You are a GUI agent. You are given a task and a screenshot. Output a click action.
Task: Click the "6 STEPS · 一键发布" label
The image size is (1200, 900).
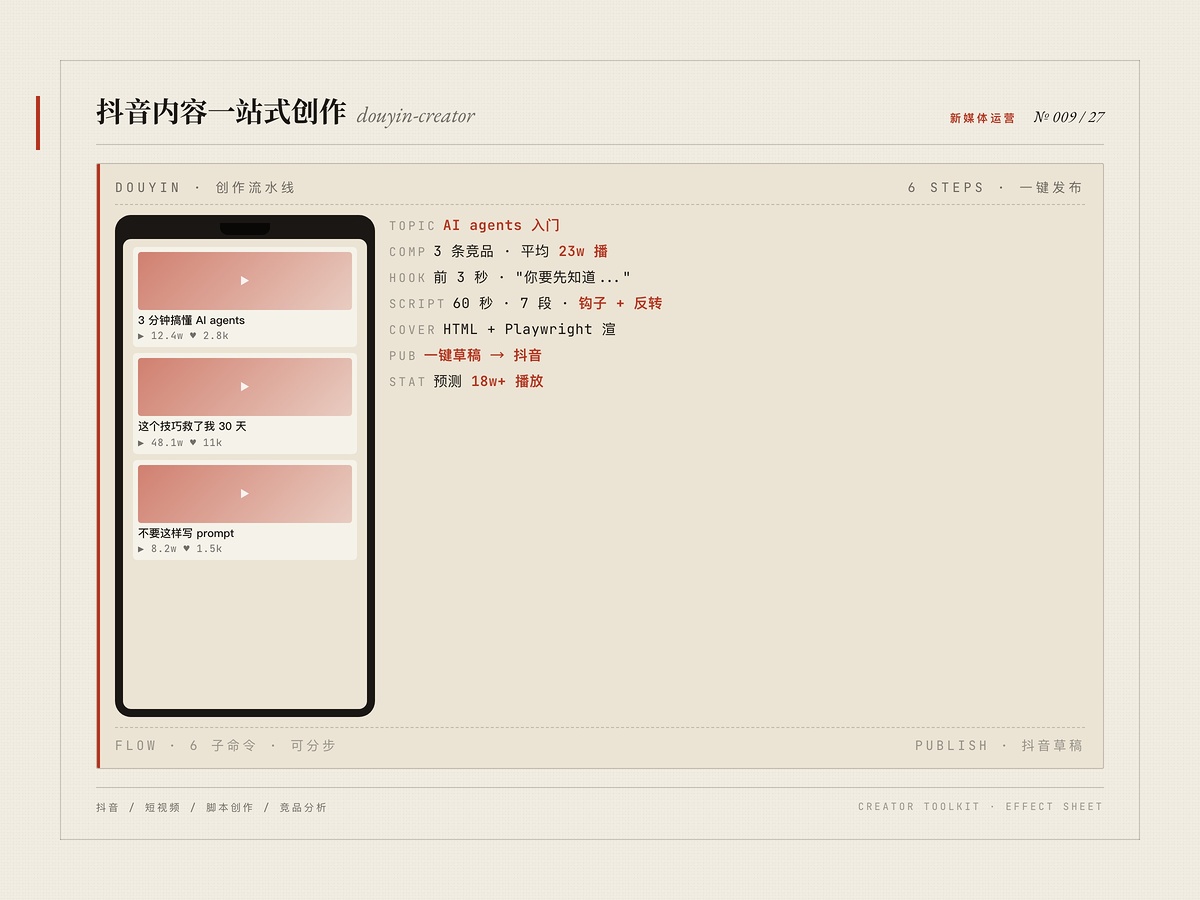click(995, 187)
